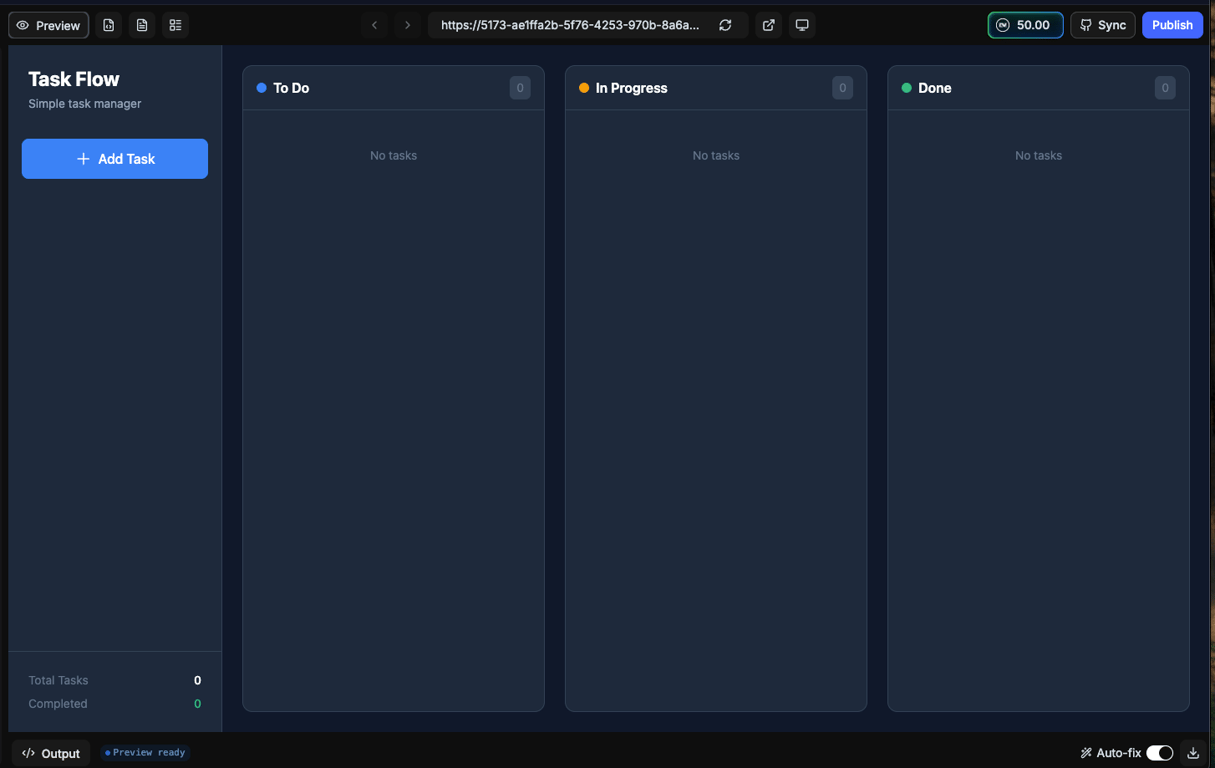Go forward in preview browser
The width and height of the screenshot is (1215, 768).
[407, 25]
